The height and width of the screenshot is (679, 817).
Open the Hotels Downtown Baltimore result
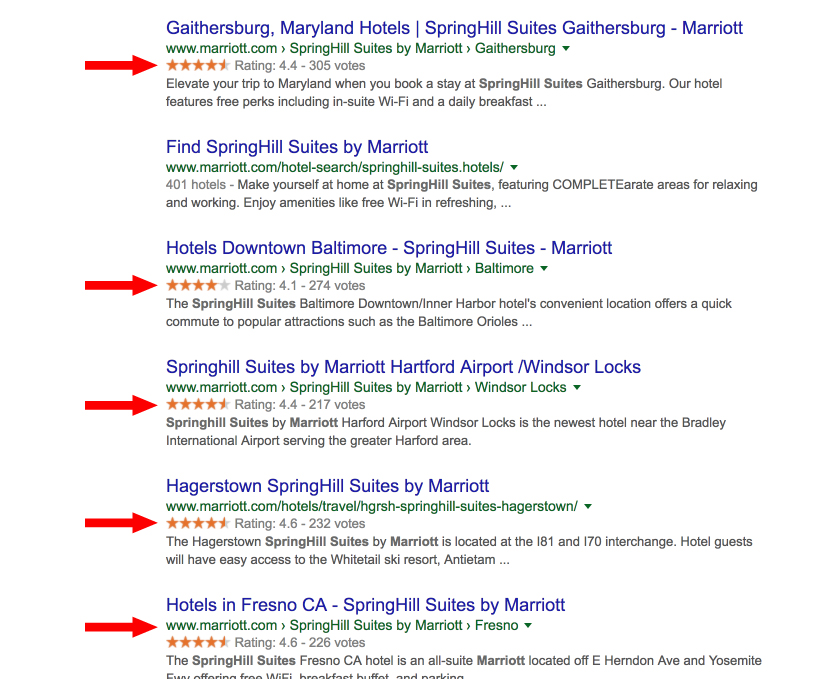click(389, 248)
